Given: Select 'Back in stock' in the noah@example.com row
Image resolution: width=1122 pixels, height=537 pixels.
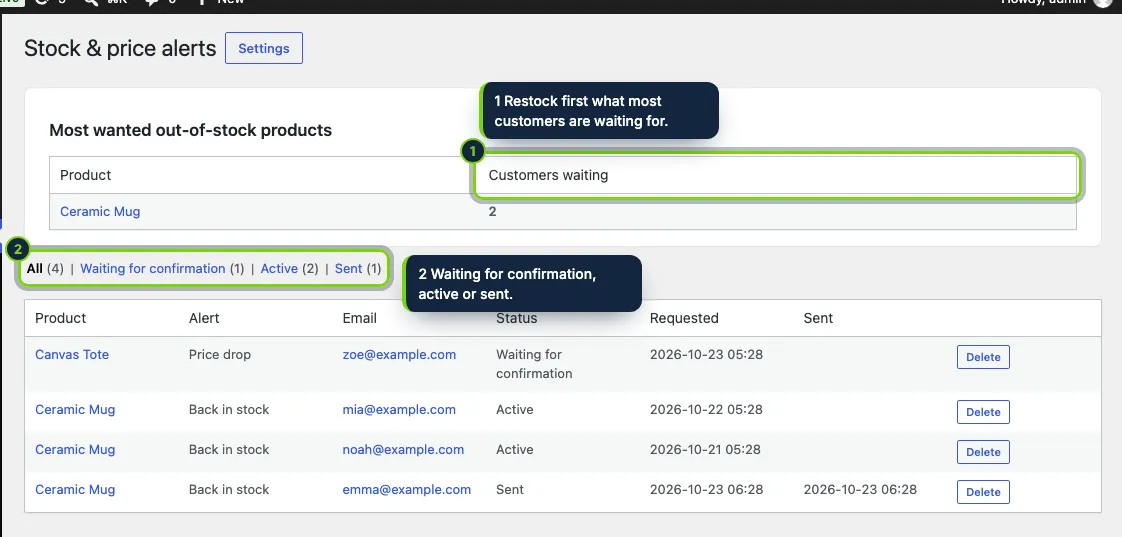Looking at the screenshot, I should point(229,450).
